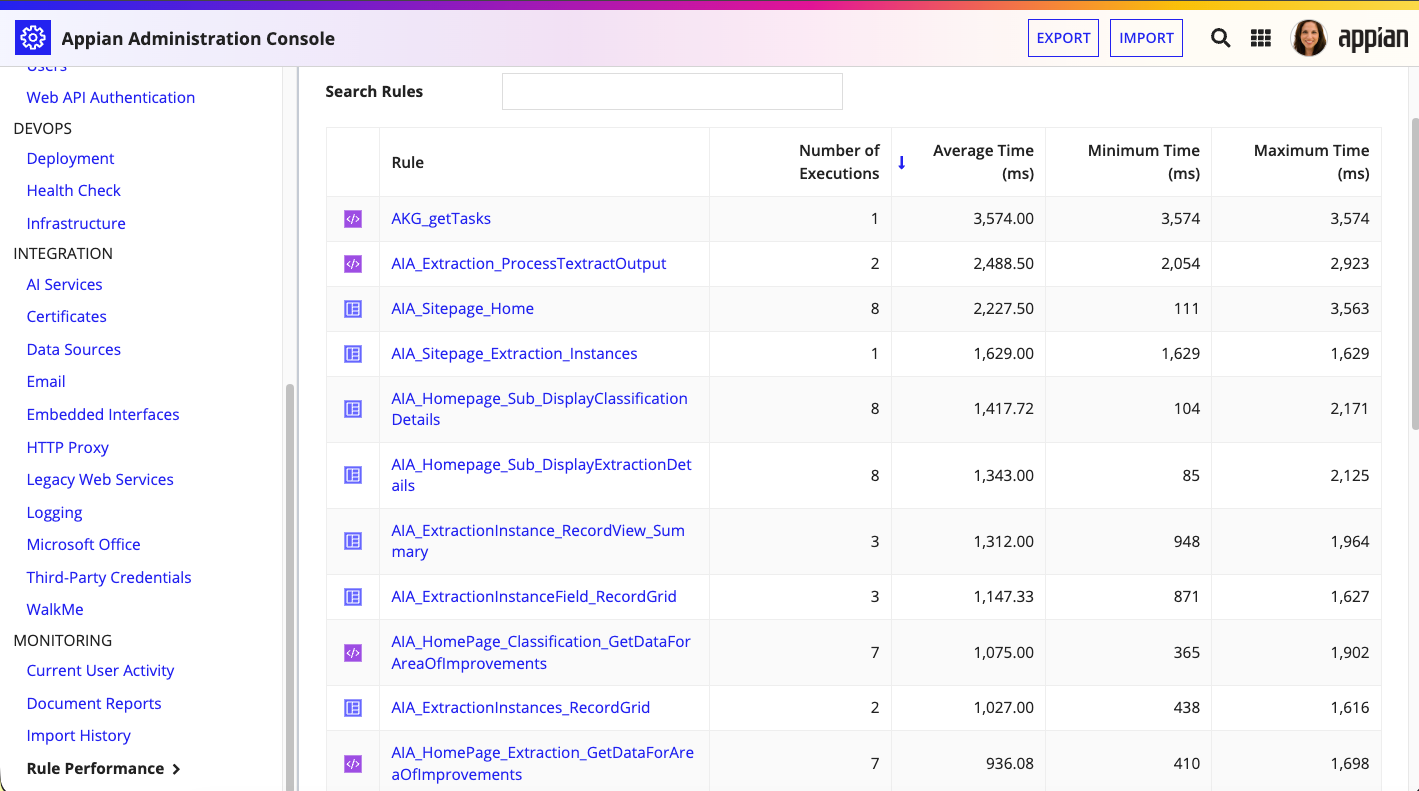Sort by Average Time (ms) column header

[983, 162]
